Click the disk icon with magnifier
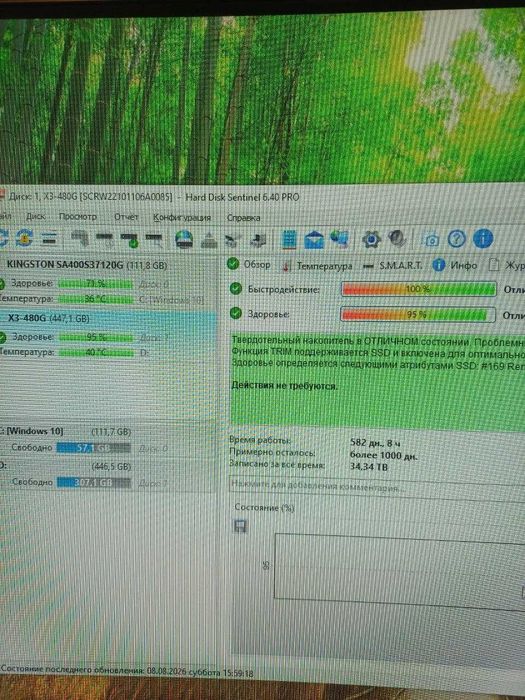This screenshot has width=525, height=700. 154,240
